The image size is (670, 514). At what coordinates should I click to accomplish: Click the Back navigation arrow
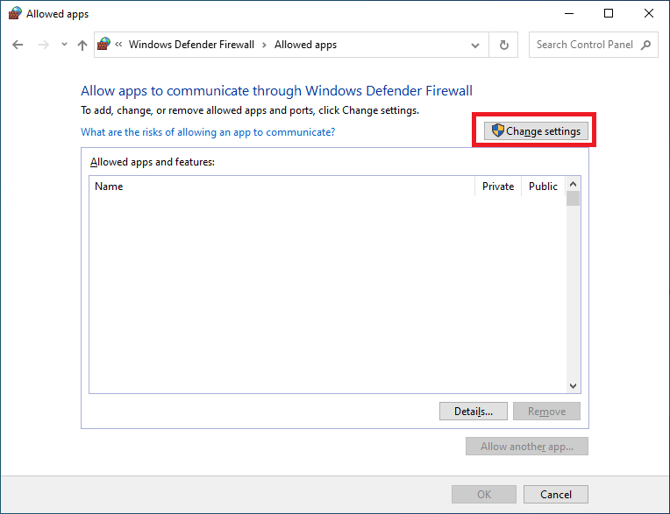tap(18, 44)
